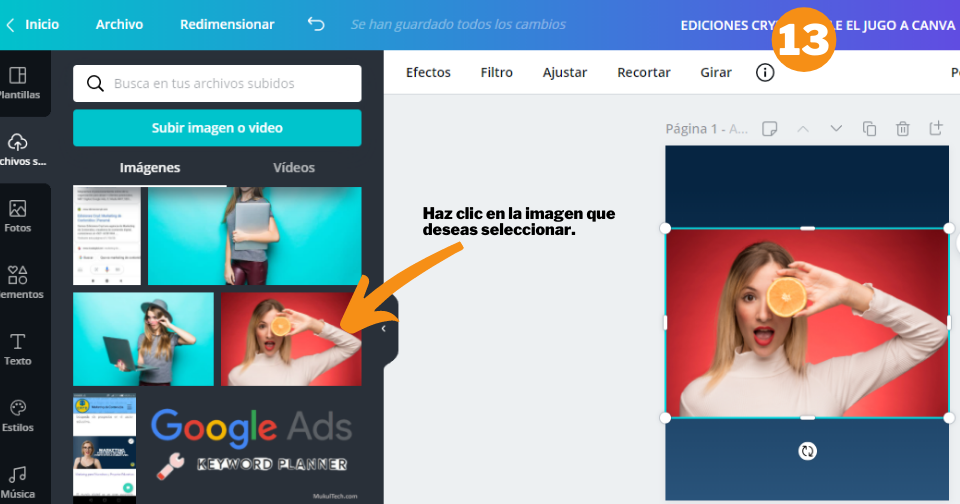Go back to Inicio
The width and height of the screenshot is (960, 504).
point(33,24)
